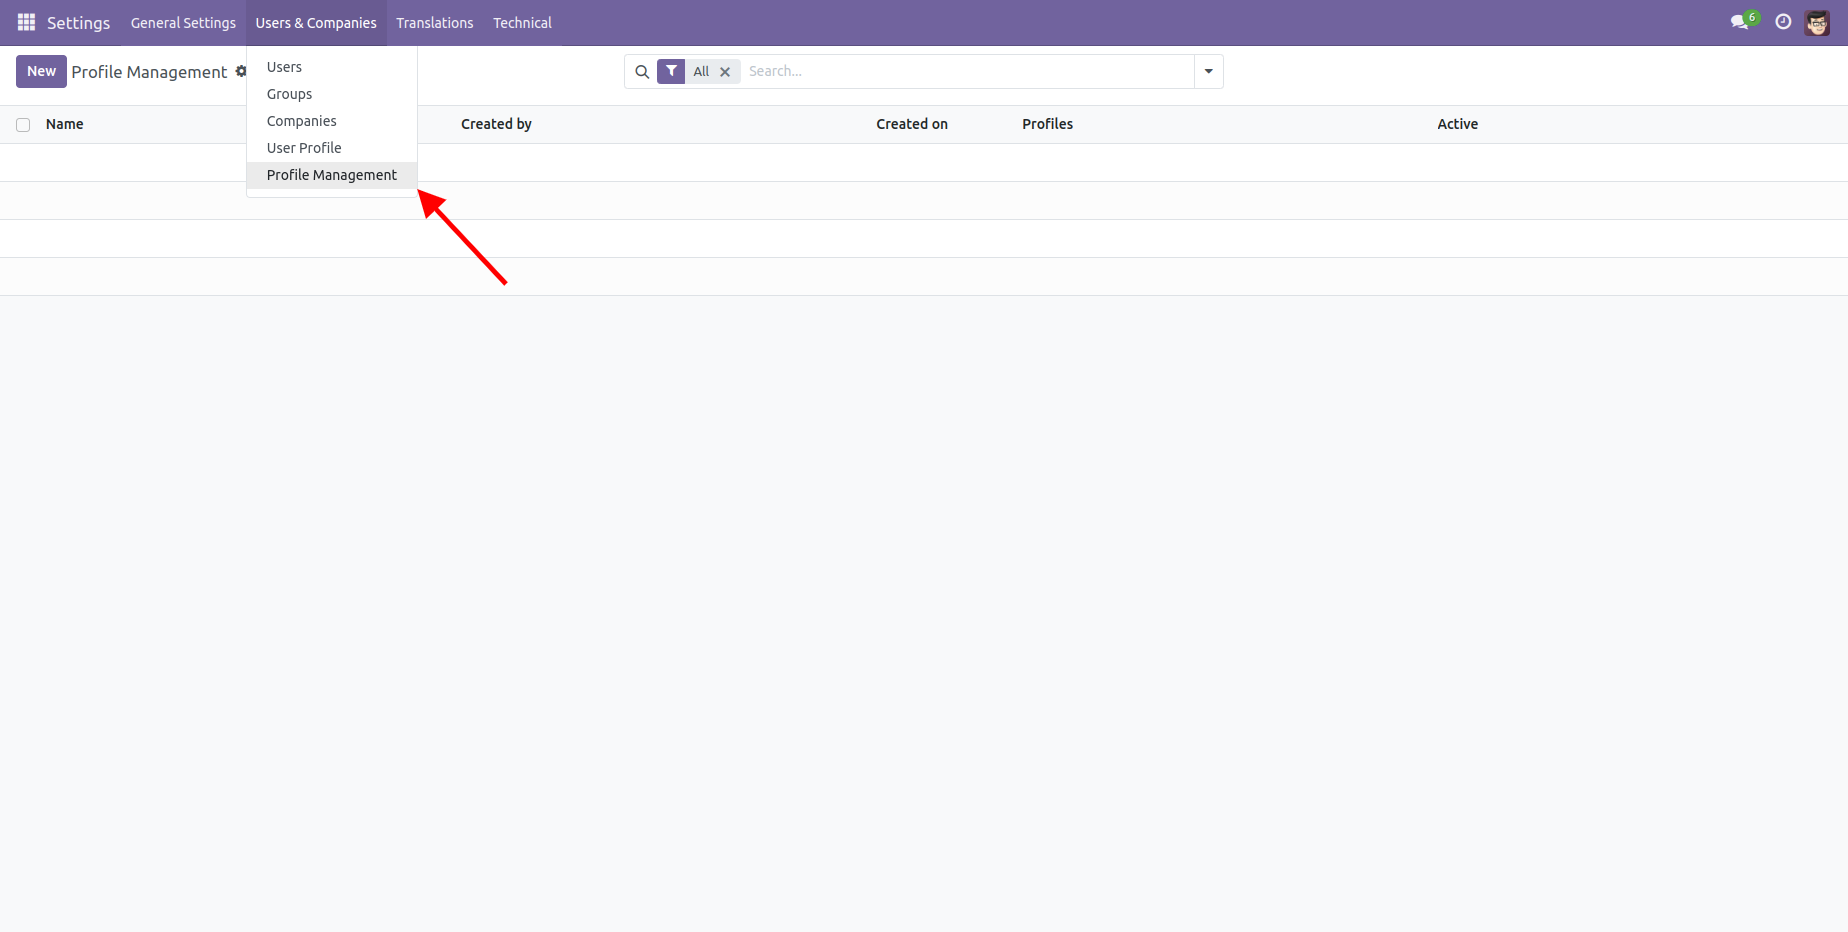This screenshot has width=1848, height=932.
Task: Toggle the select-all checkbox in header
Action: tap(23, 125)
